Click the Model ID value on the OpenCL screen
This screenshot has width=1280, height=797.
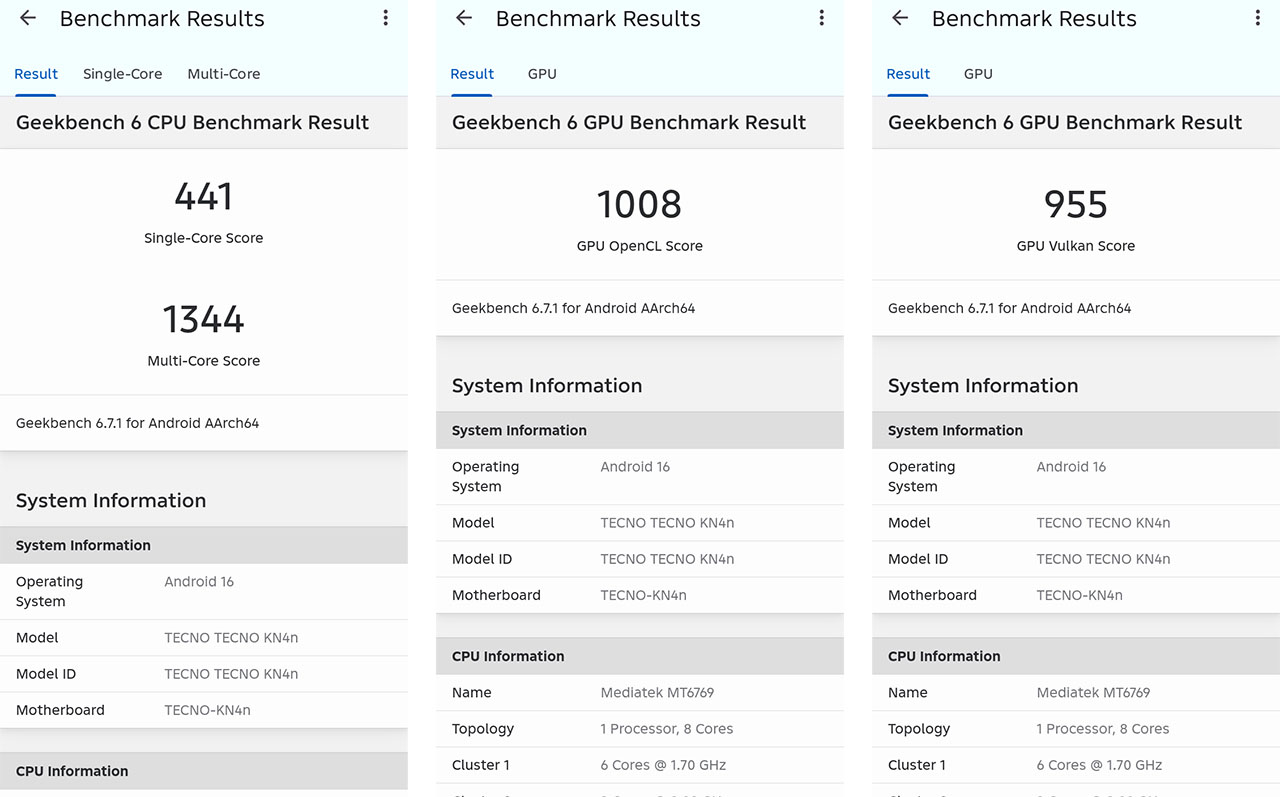tap(667, 559)
